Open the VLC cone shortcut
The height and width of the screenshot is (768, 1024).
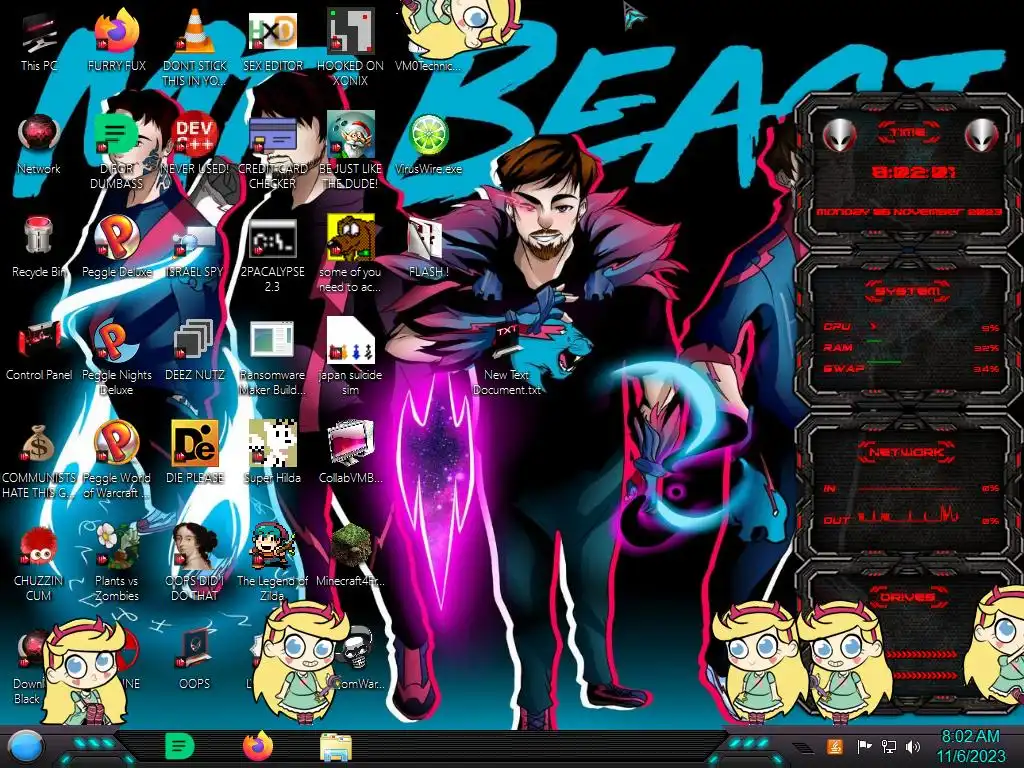coord(195,47)
